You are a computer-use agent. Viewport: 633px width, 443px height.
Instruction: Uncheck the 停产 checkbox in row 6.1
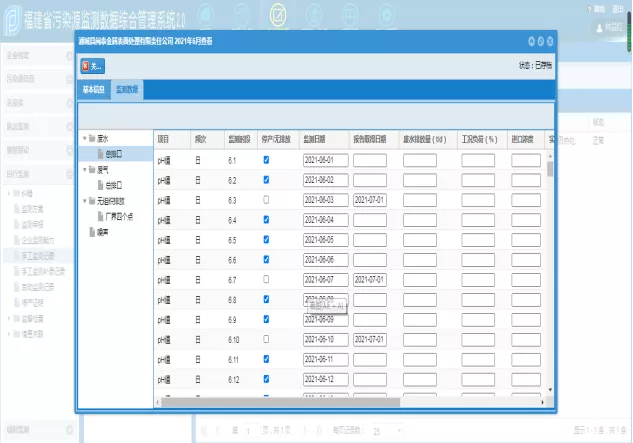(x=266, y=160)
